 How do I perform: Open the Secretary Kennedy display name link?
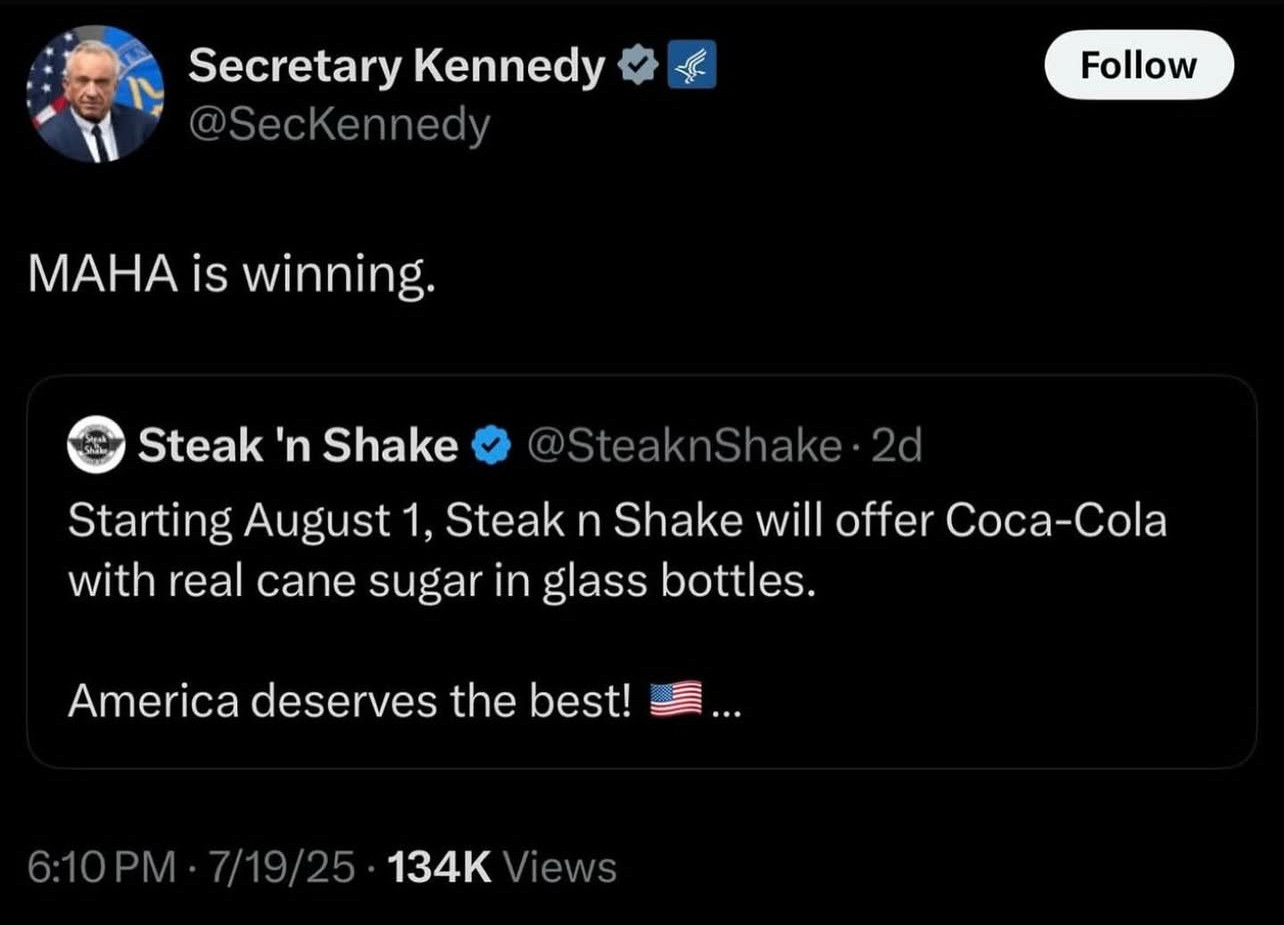[x=396, y=68]
